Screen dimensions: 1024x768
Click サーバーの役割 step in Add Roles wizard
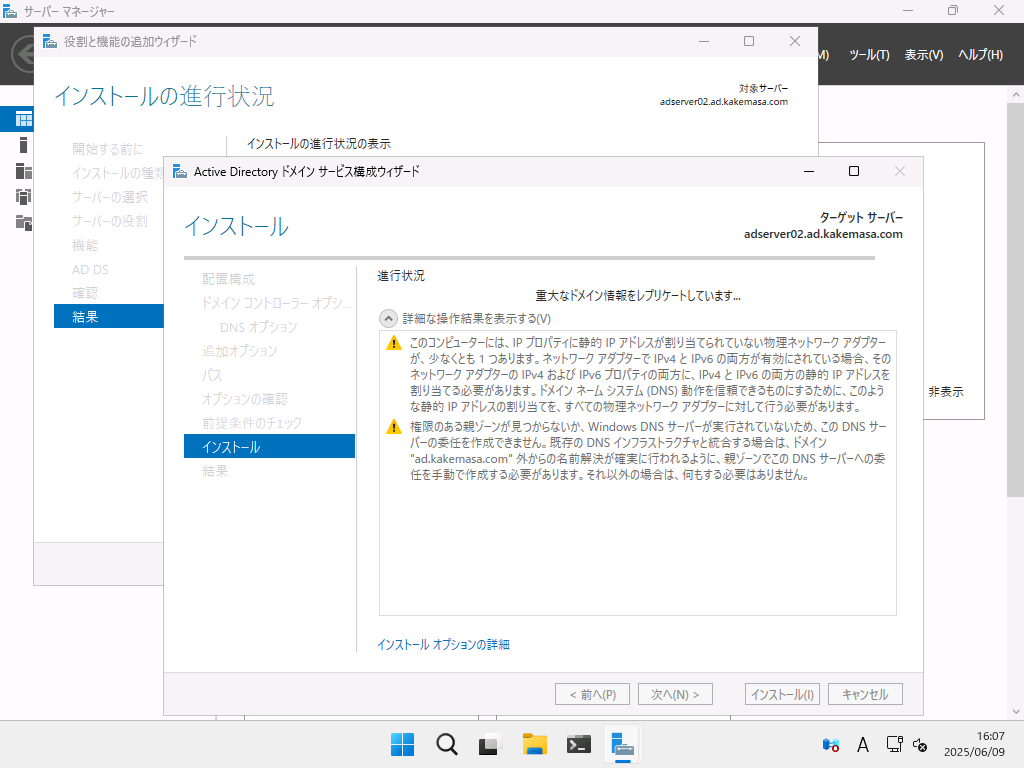(110, 221)
